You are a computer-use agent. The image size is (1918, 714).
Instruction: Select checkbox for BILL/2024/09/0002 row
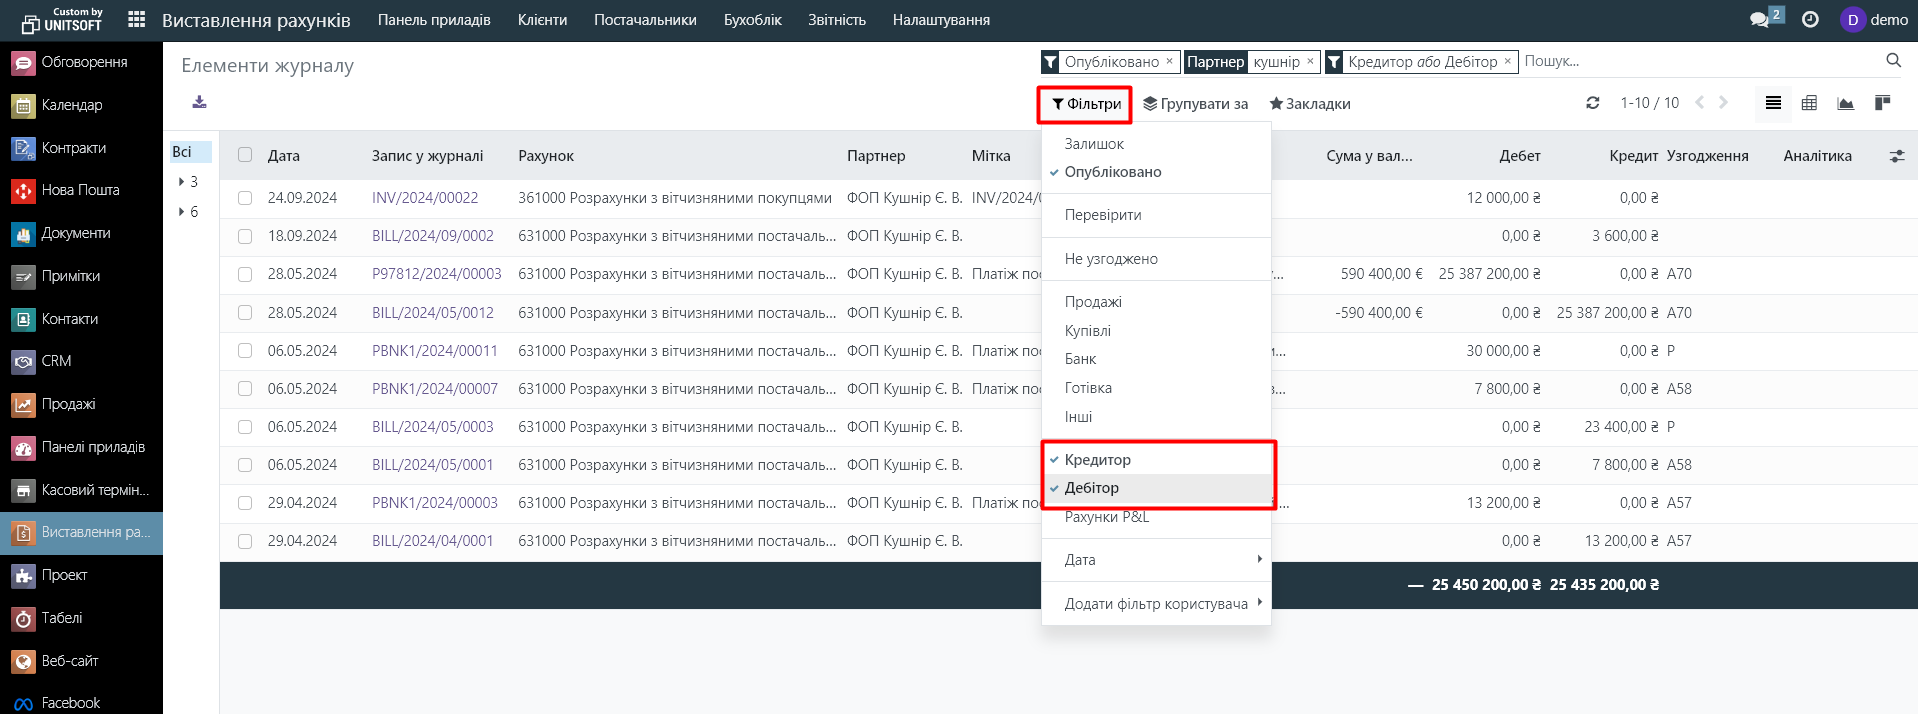[x=245, y=236]
